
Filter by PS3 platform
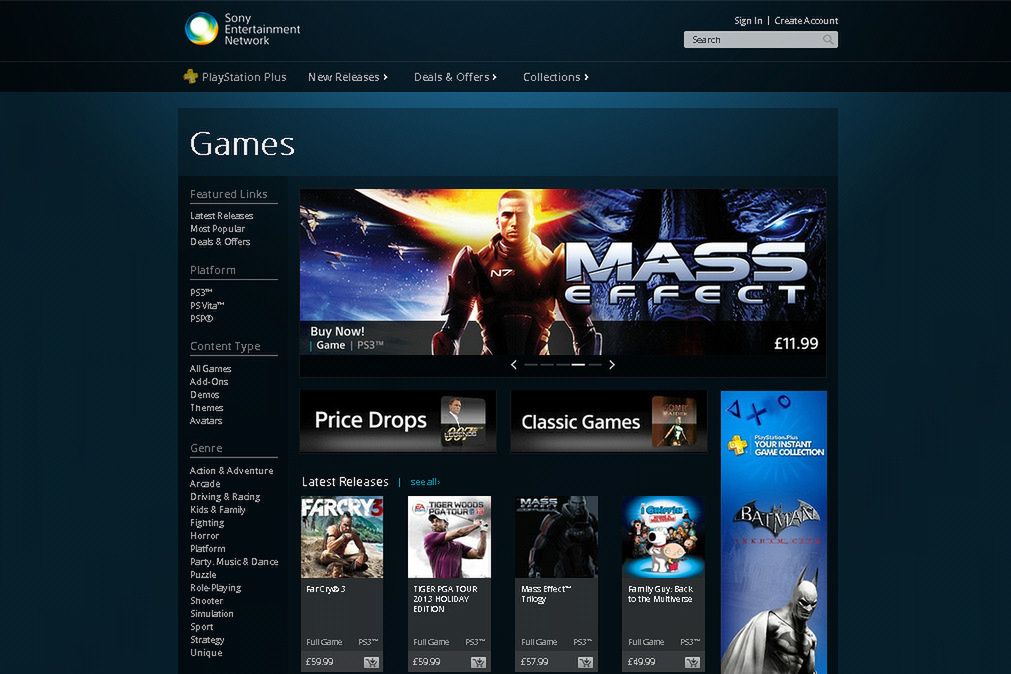tap(201, 292)
